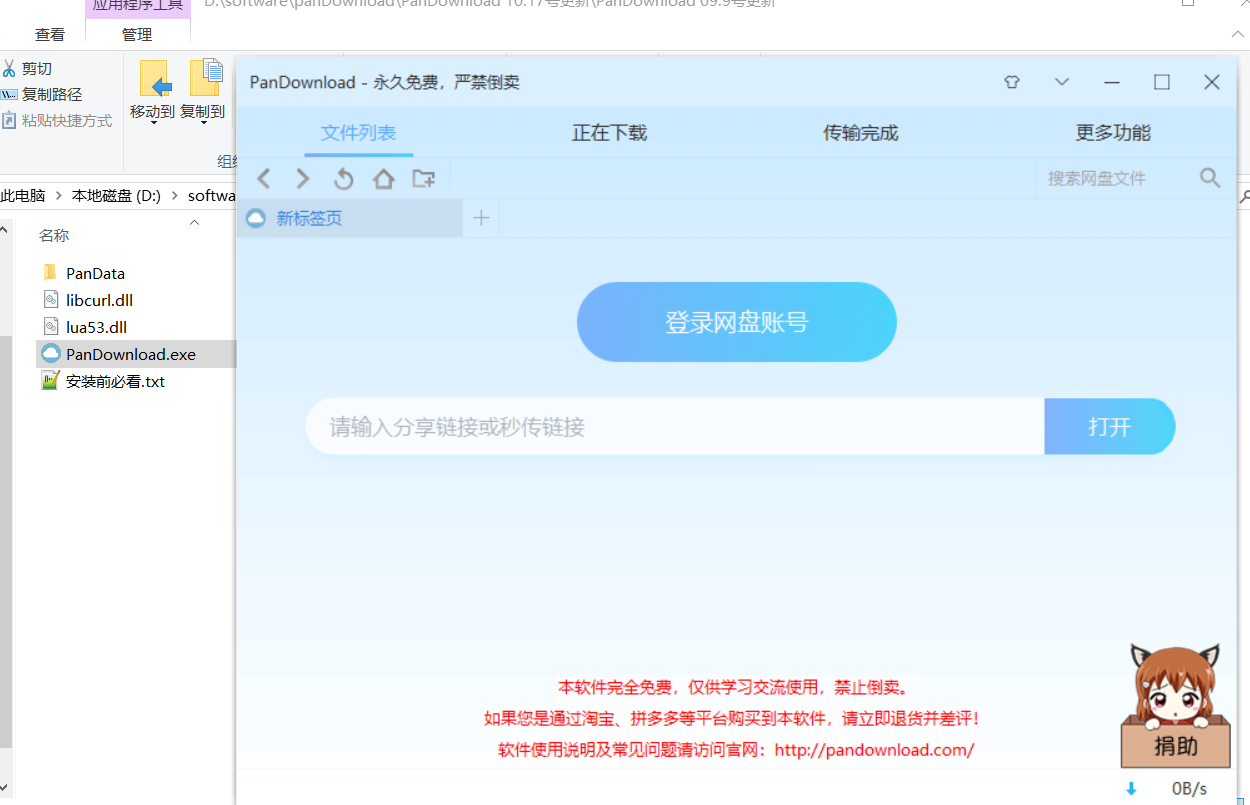
Task: Click the share link input field
Action: tap(676, 427)
